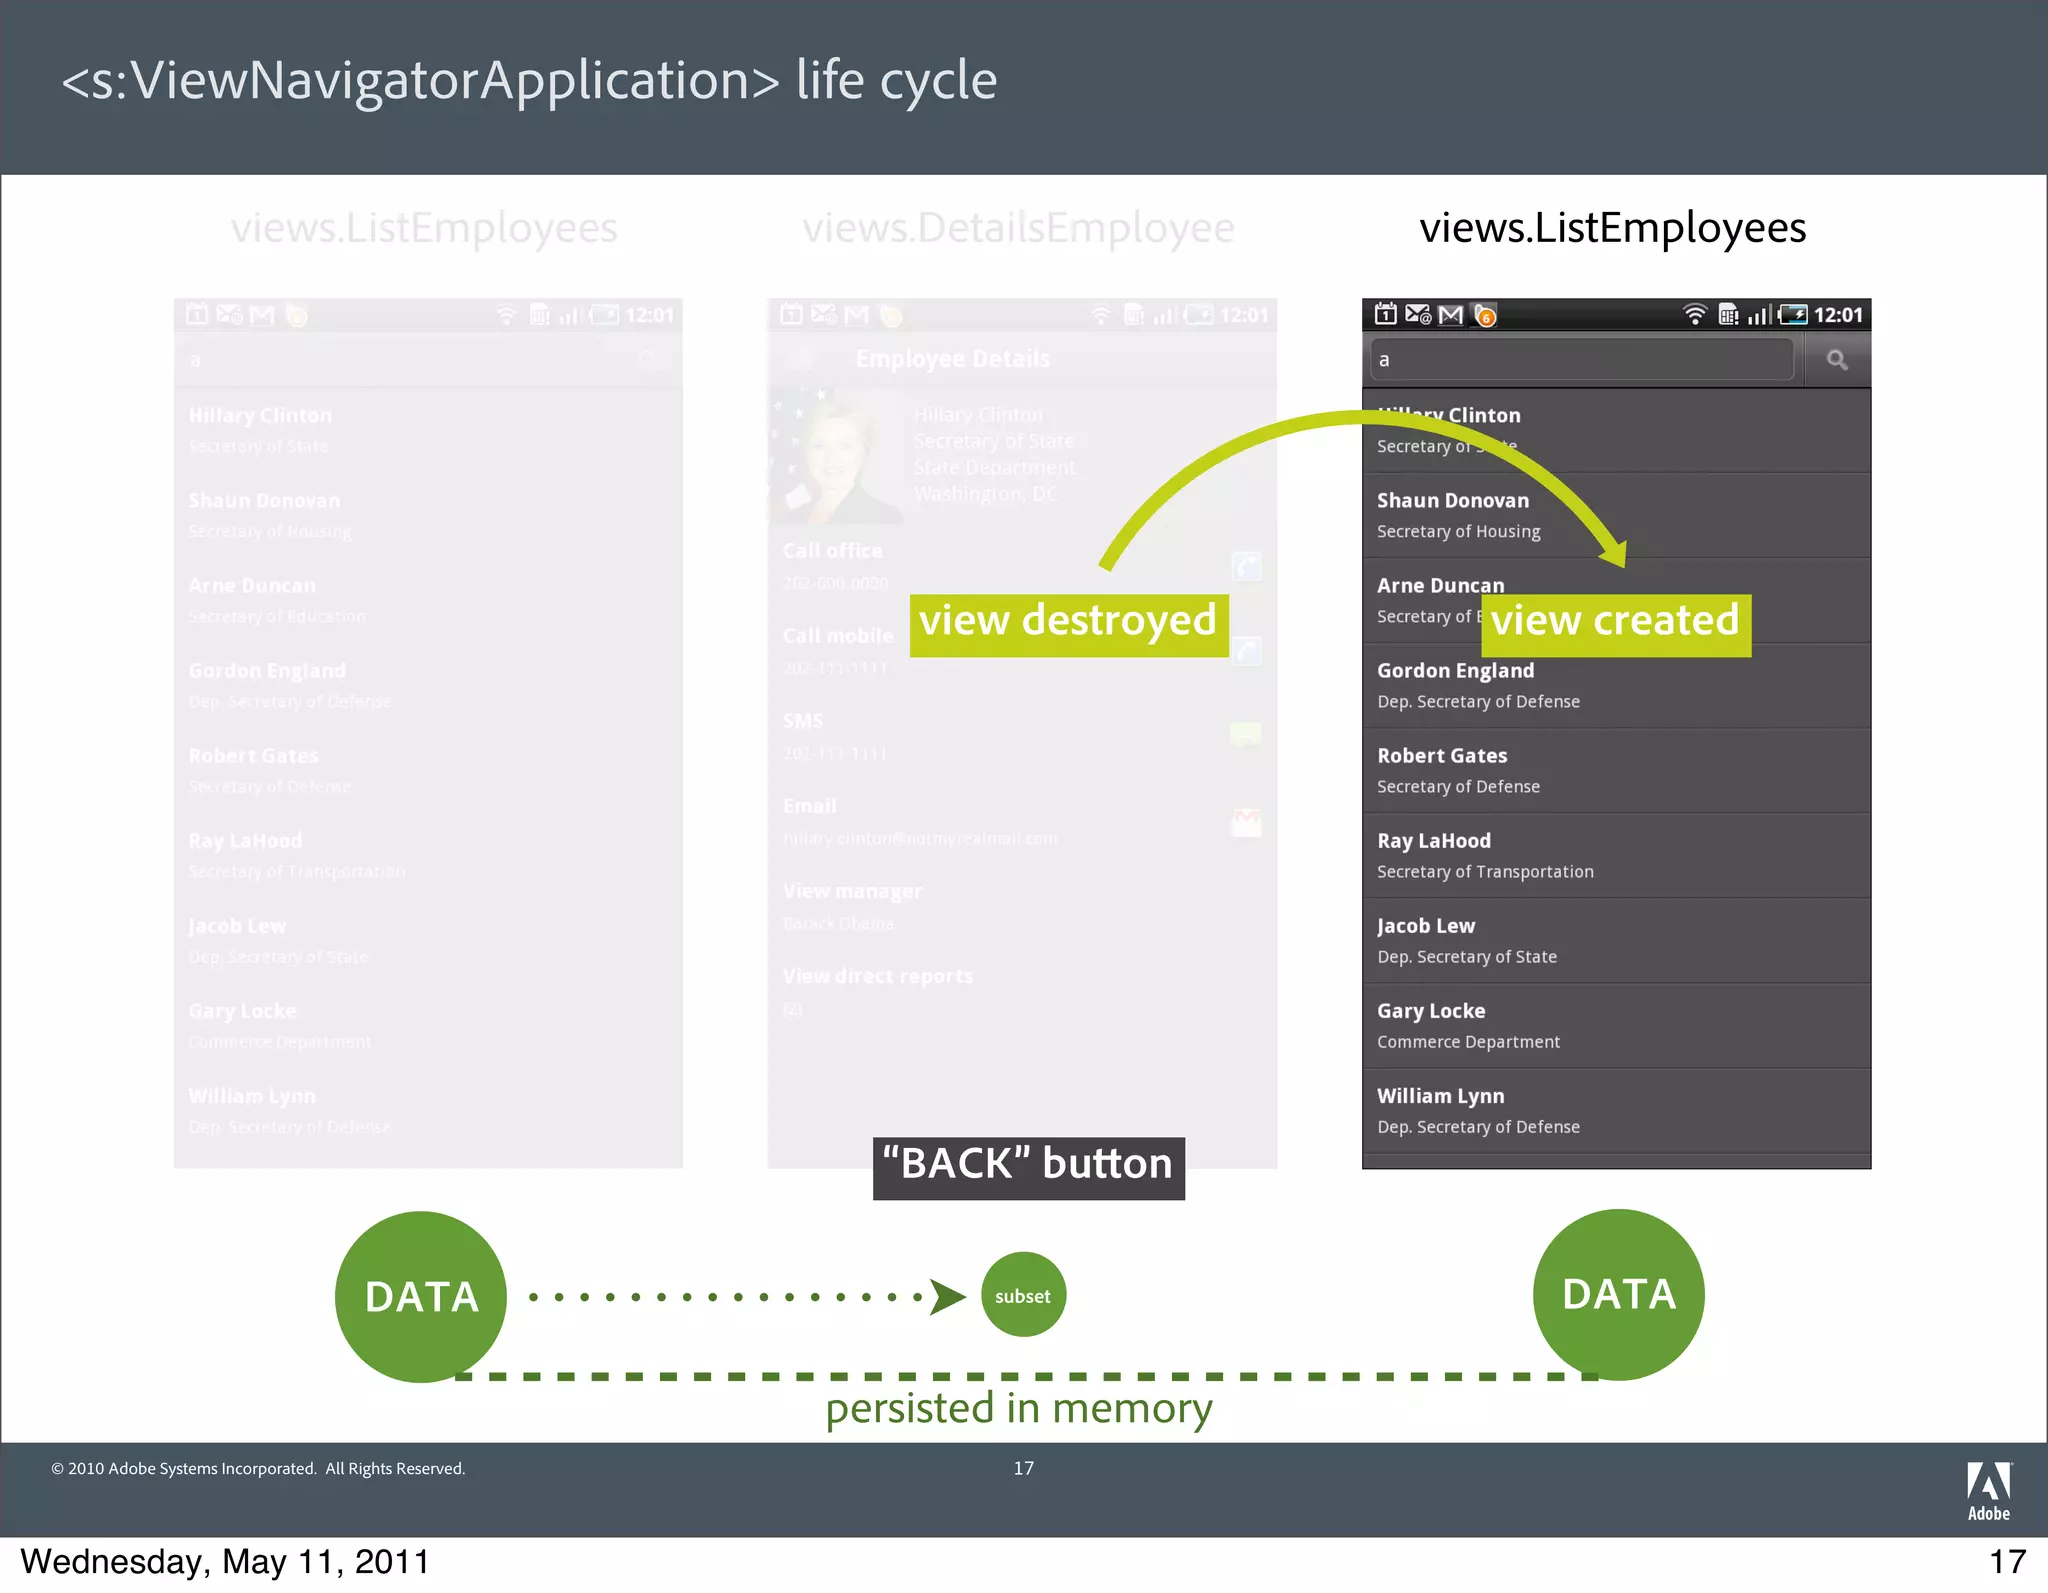Click the Hillary Clinton row in the right list
Viewport: 2048px width, 1593px height.
coord(1616,430)
